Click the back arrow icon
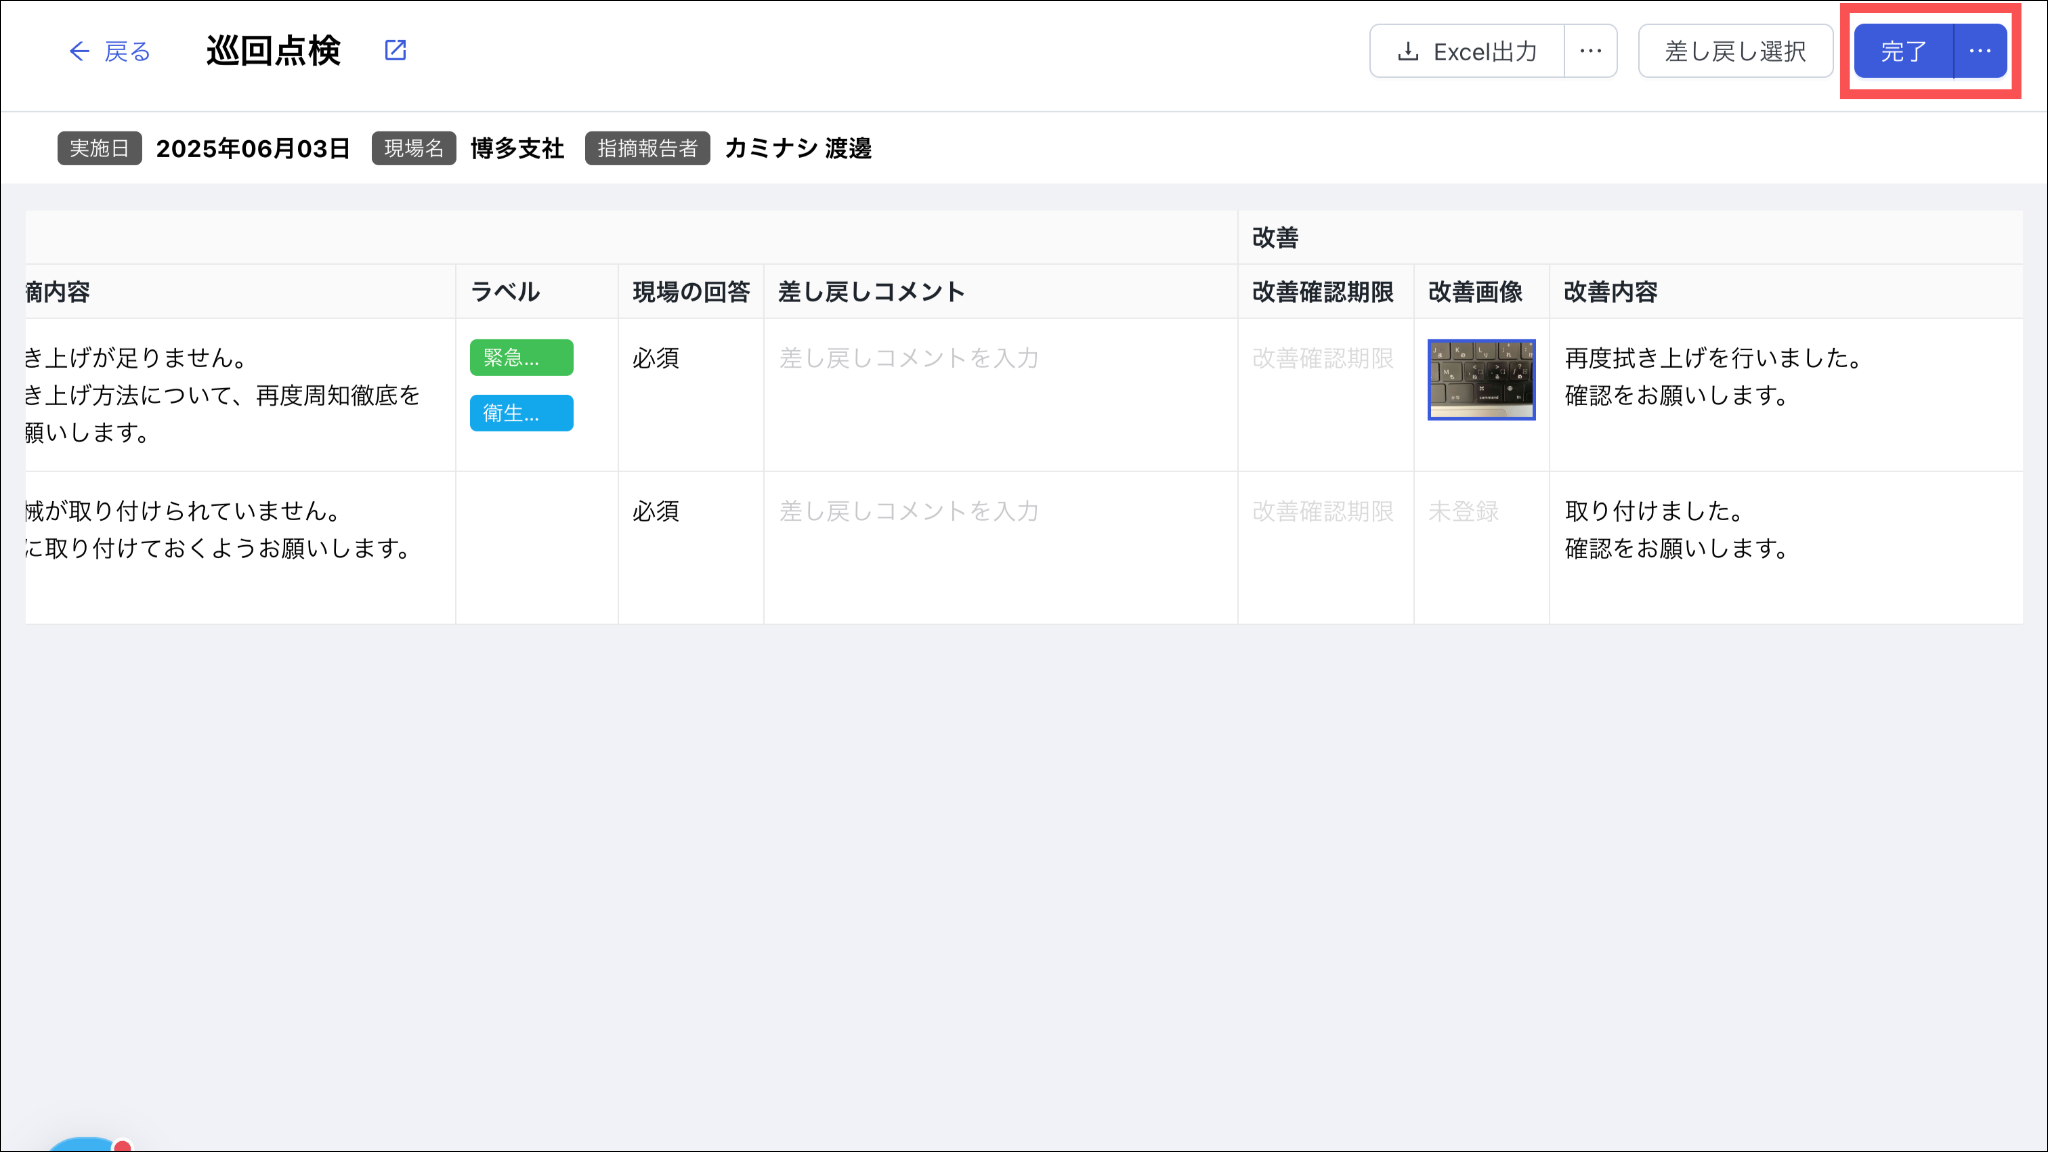This screenshot has height=1152, width=2048. [79, 51]
